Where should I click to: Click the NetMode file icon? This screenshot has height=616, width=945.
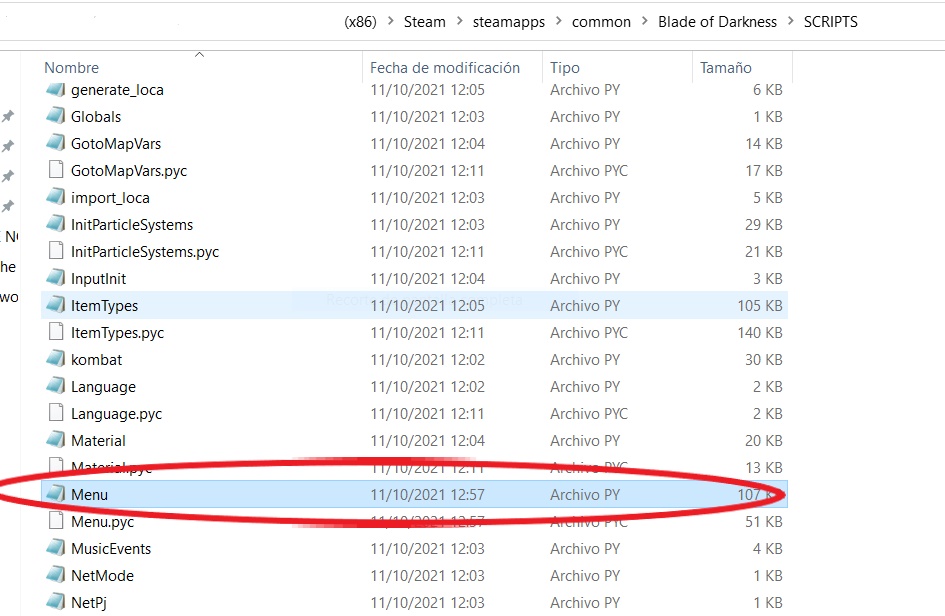point(55,575)
